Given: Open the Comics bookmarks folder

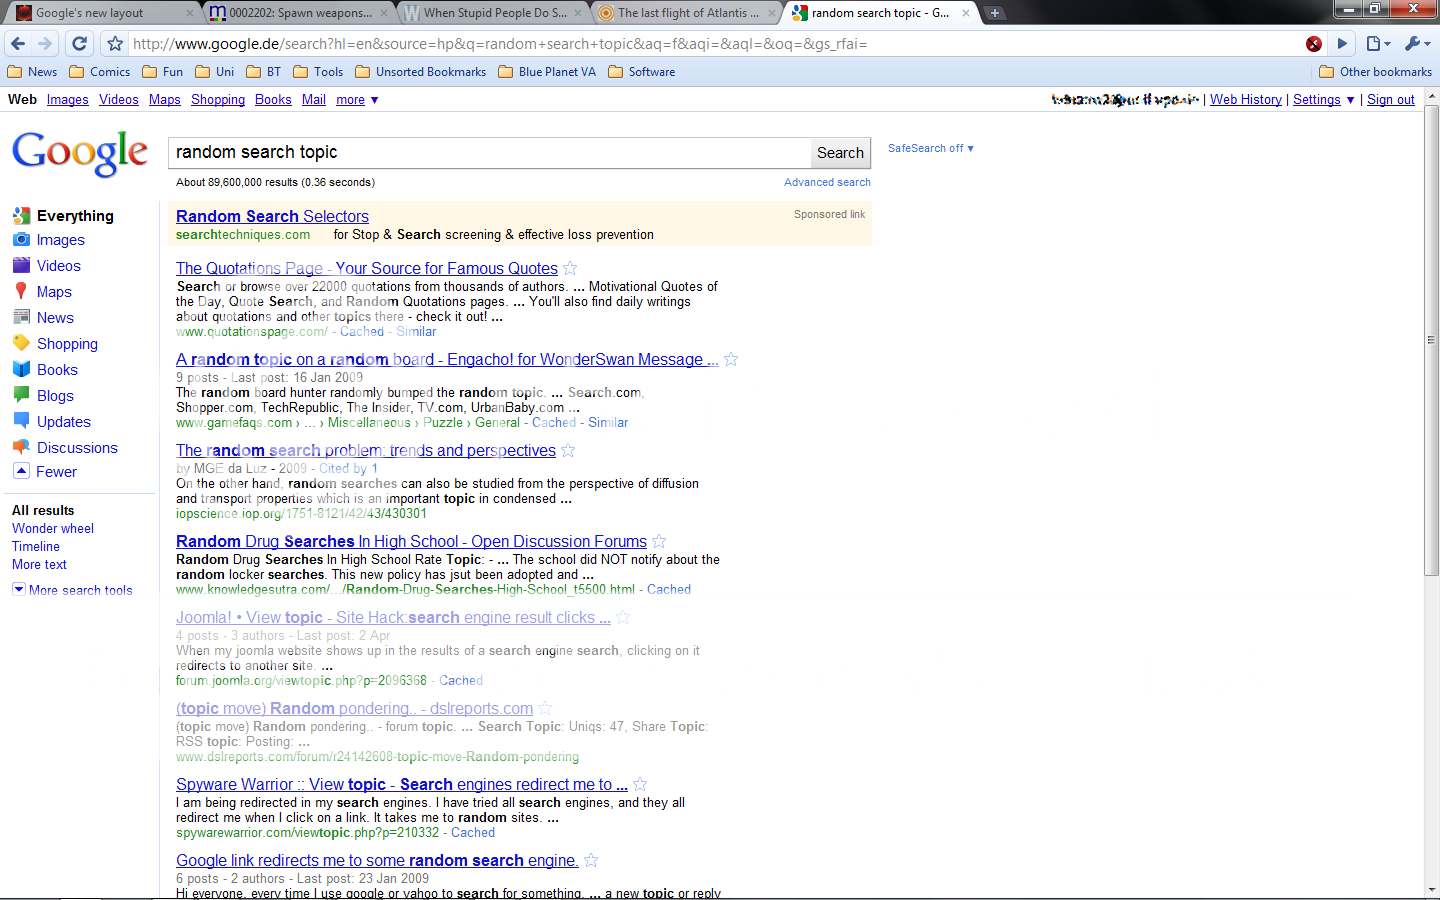Looking at the screenshot, I should [100, 72].
